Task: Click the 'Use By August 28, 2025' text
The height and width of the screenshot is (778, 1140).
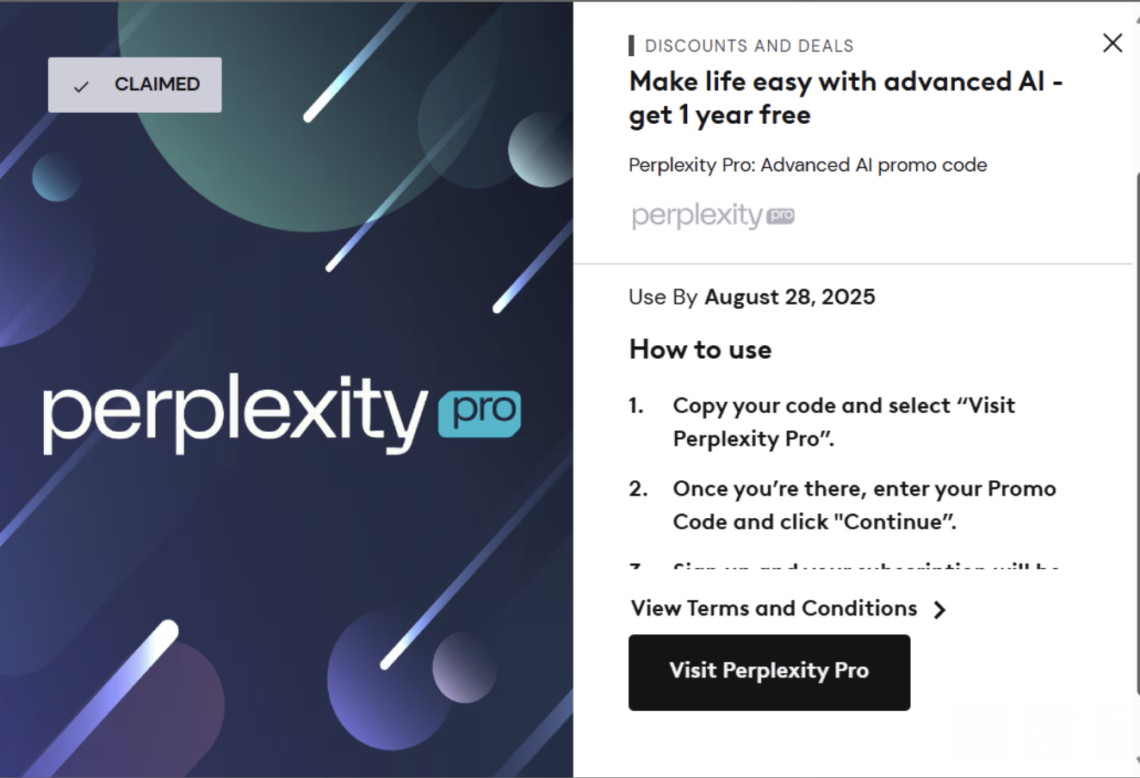Action: [751, 297]
